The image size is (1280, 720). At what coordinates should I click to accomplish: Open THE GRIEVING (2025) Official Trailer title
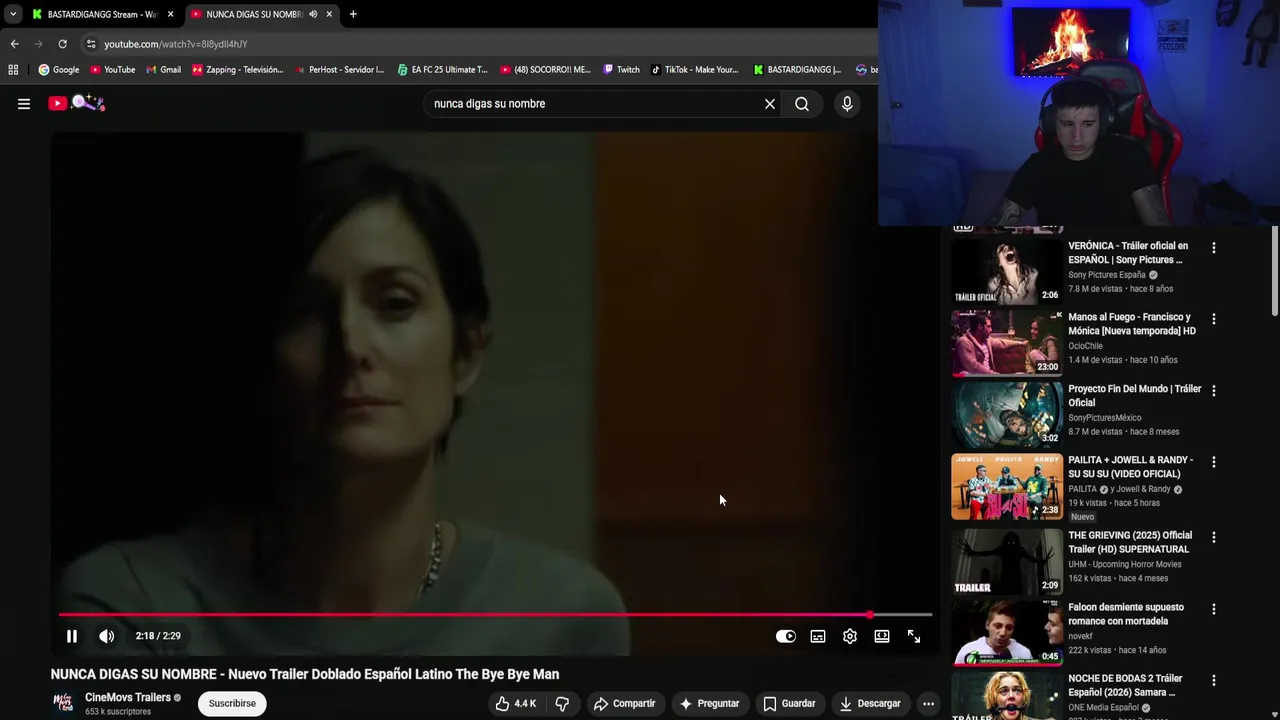(1130, 542)
